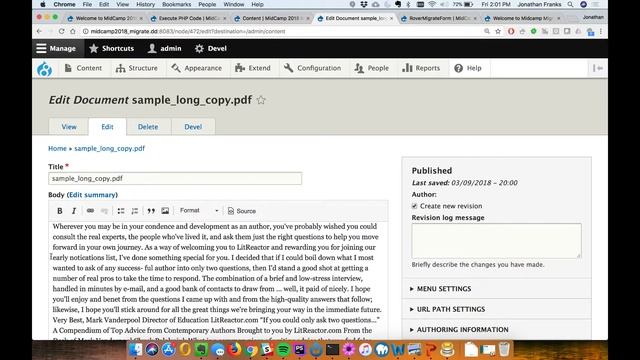Bookmark this page with the address bar star
The width and height of the screenshot is (640, 360).
498,31
